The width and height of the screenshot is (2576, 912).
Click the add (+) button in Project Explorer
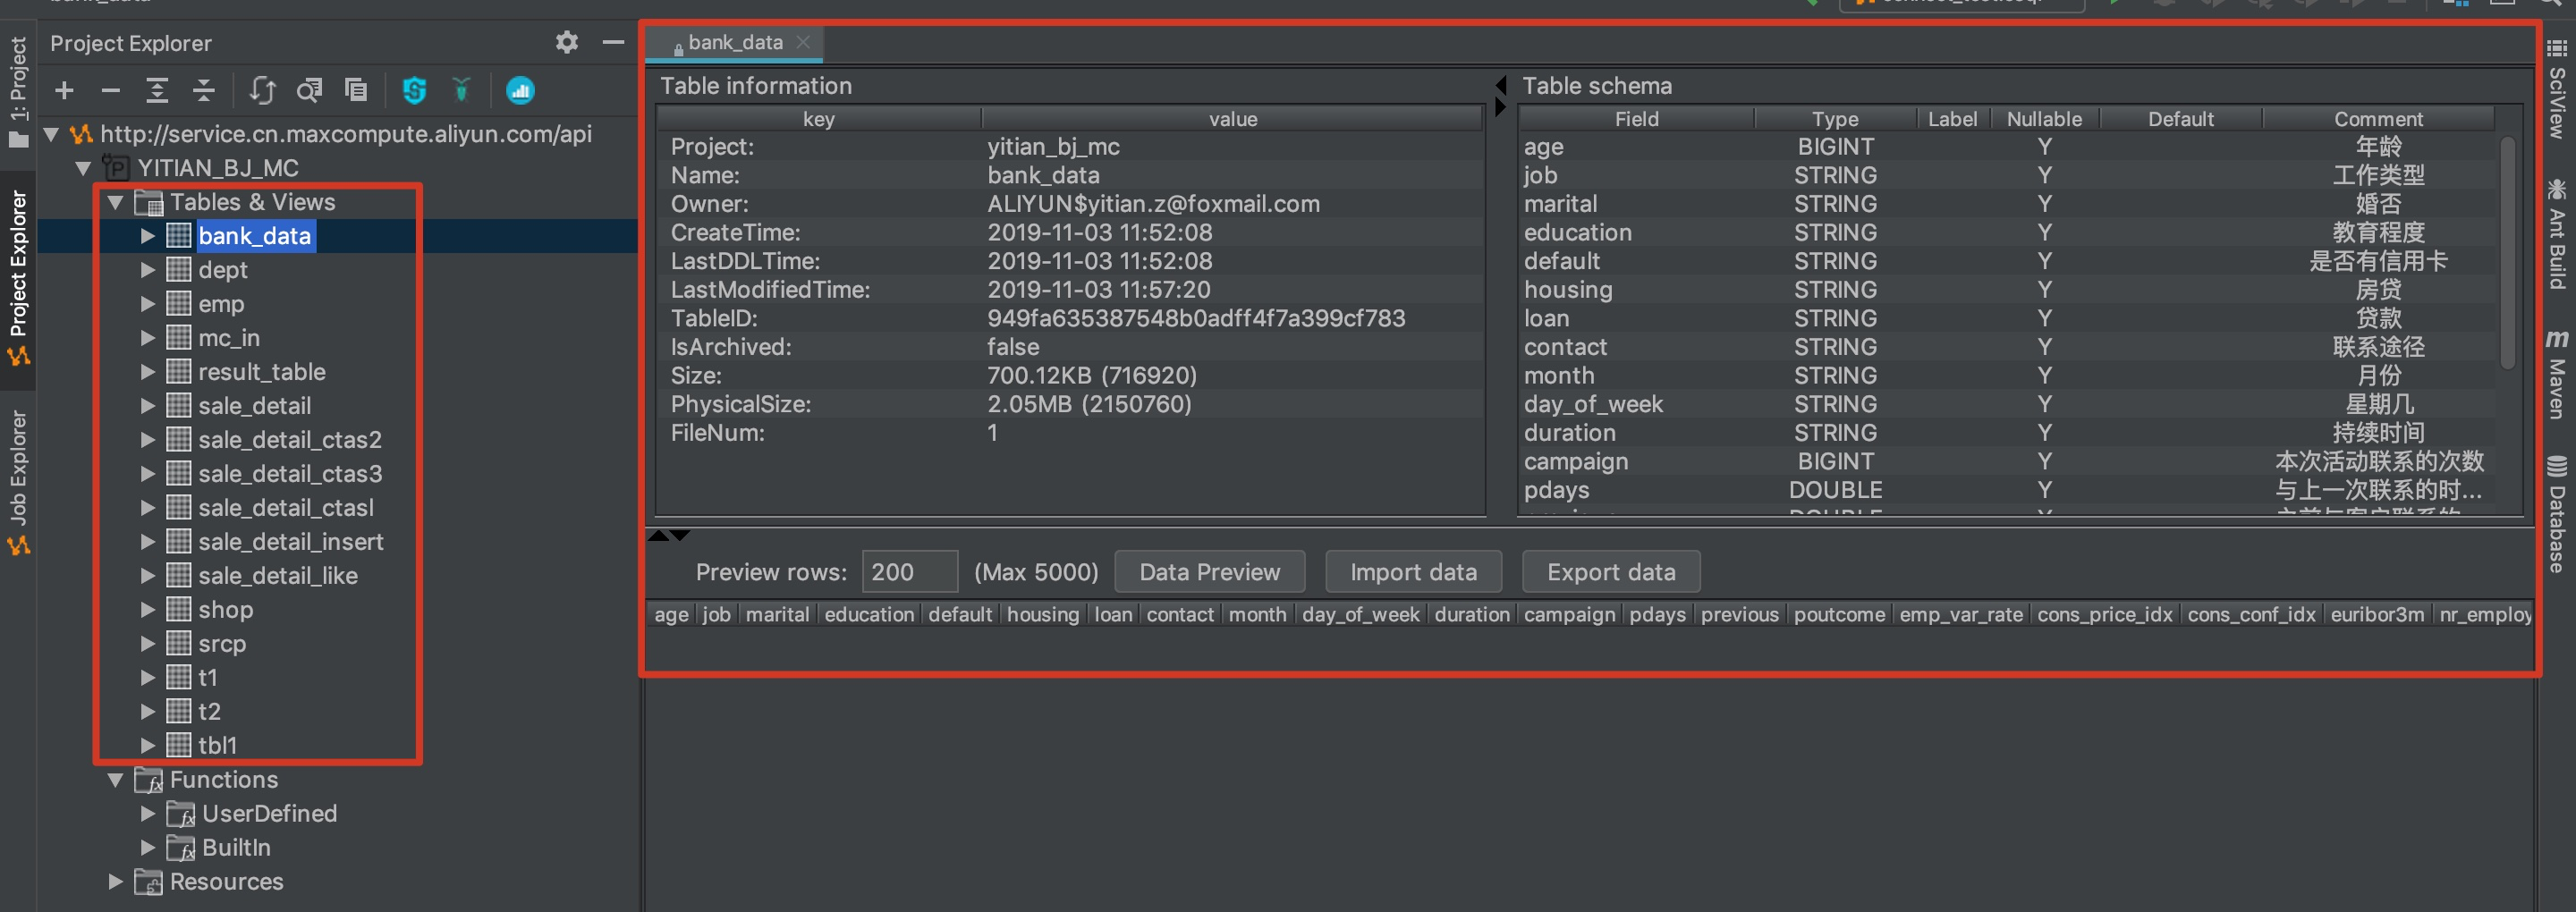[63, 90]
